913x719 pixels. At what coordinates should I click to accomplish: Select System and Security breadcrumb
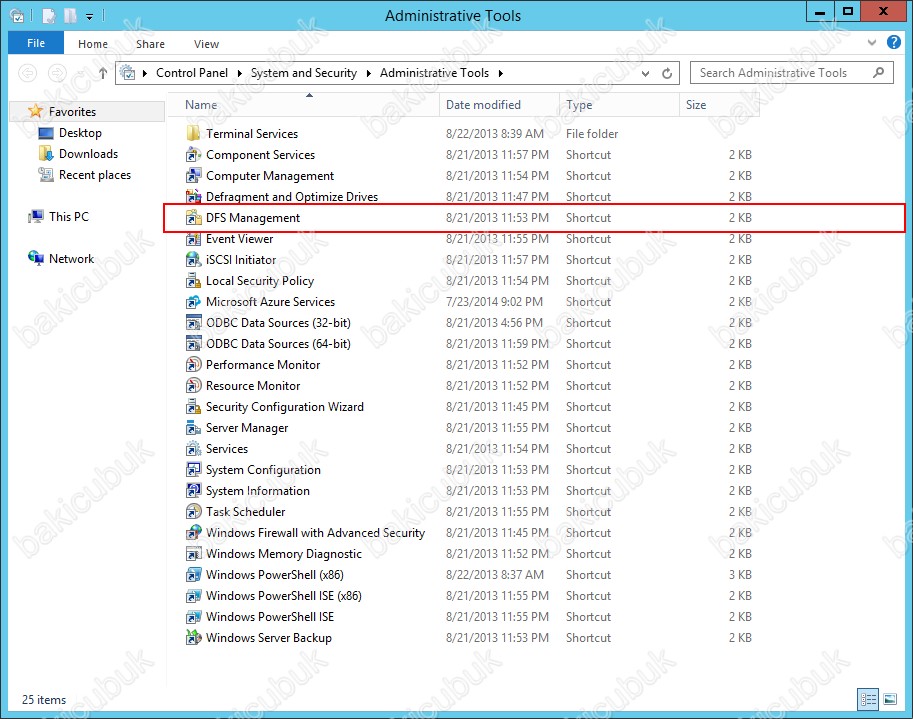tap(303, 73)
